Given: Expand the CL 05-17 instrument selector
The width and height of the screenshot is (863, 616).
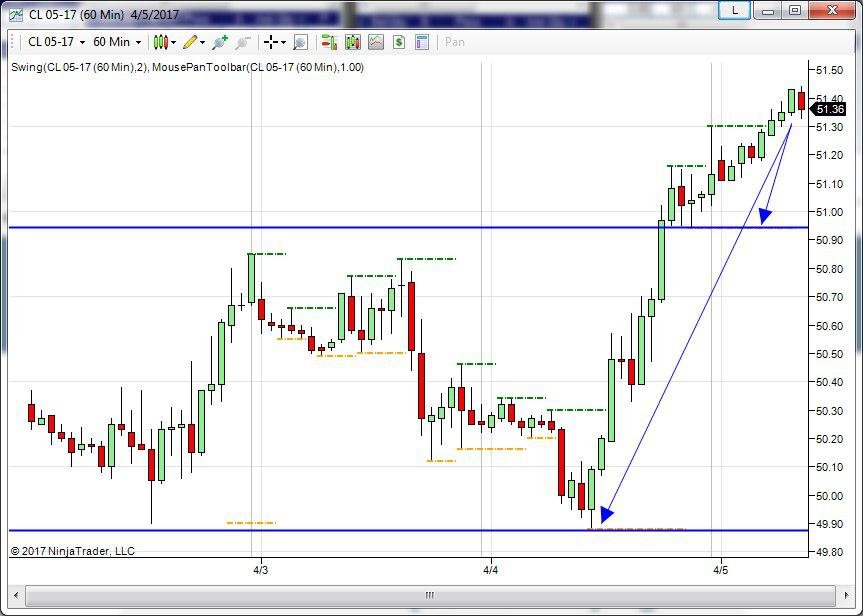Looking at the screenshot, I should click(x=55, y=42).
